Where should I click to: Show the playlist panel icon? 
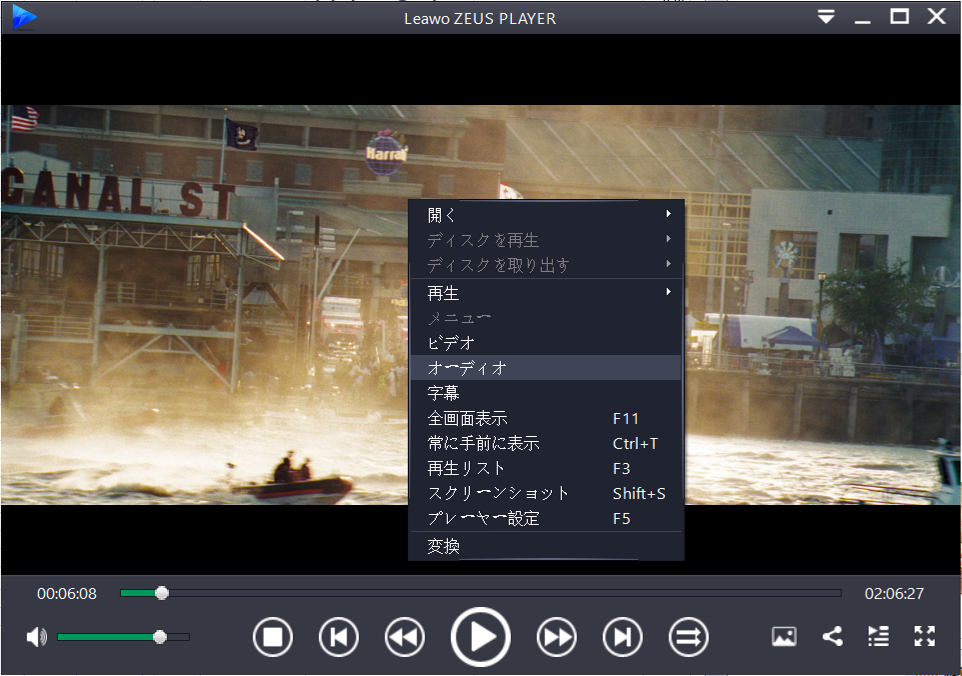tap(879, 636)
